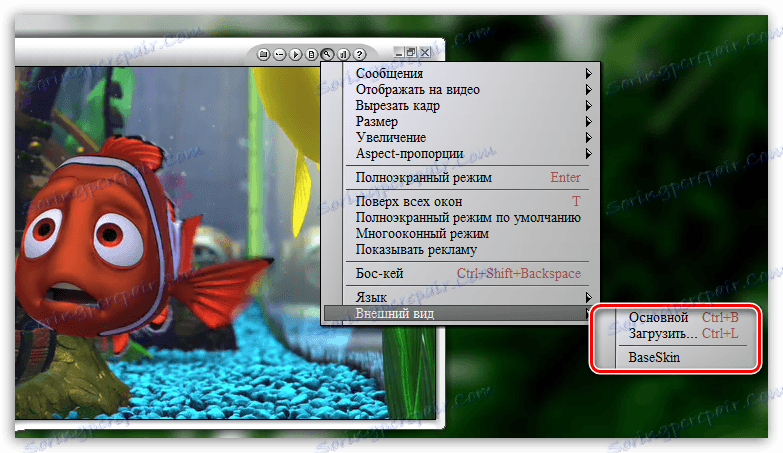
Task: Close the player window
Action: [x=425, y=52]
